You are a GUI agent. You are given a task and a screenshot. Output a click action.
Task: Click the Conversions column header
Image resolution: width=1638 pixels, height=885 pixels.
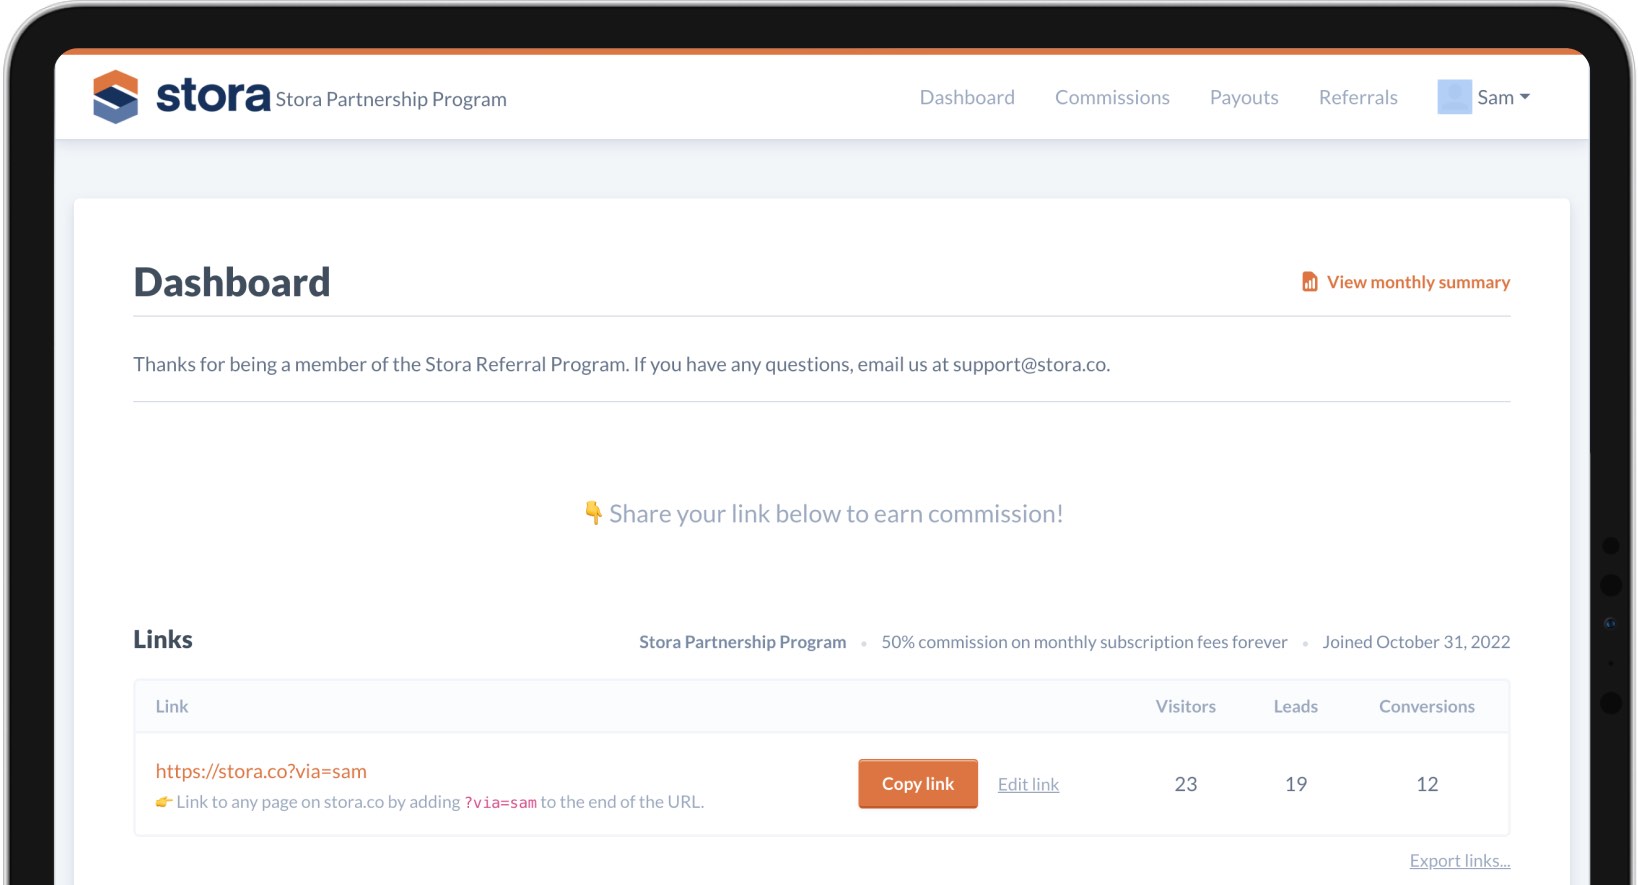point(1427,706)
